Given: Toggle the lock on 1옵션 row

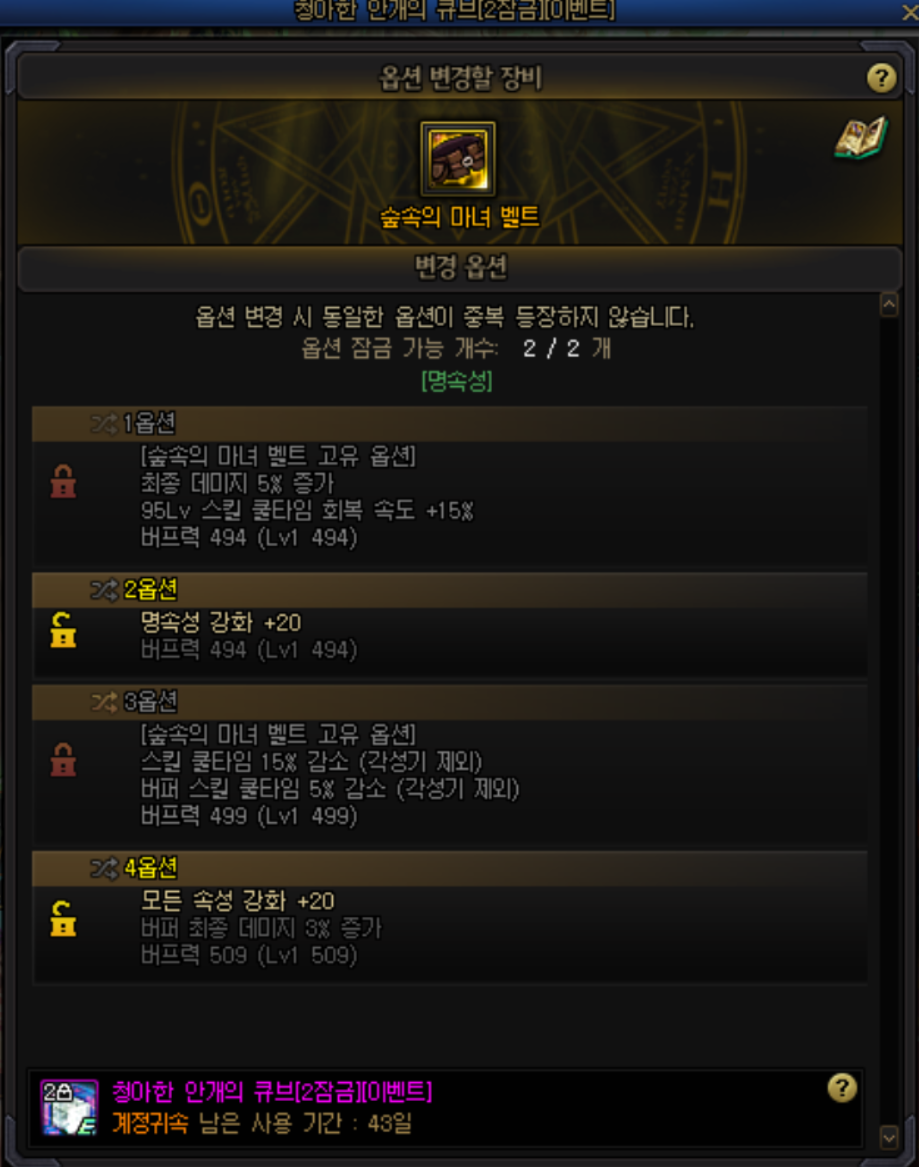Looking at the screenshot, I should pyautogui.click(x=63, y=481).
